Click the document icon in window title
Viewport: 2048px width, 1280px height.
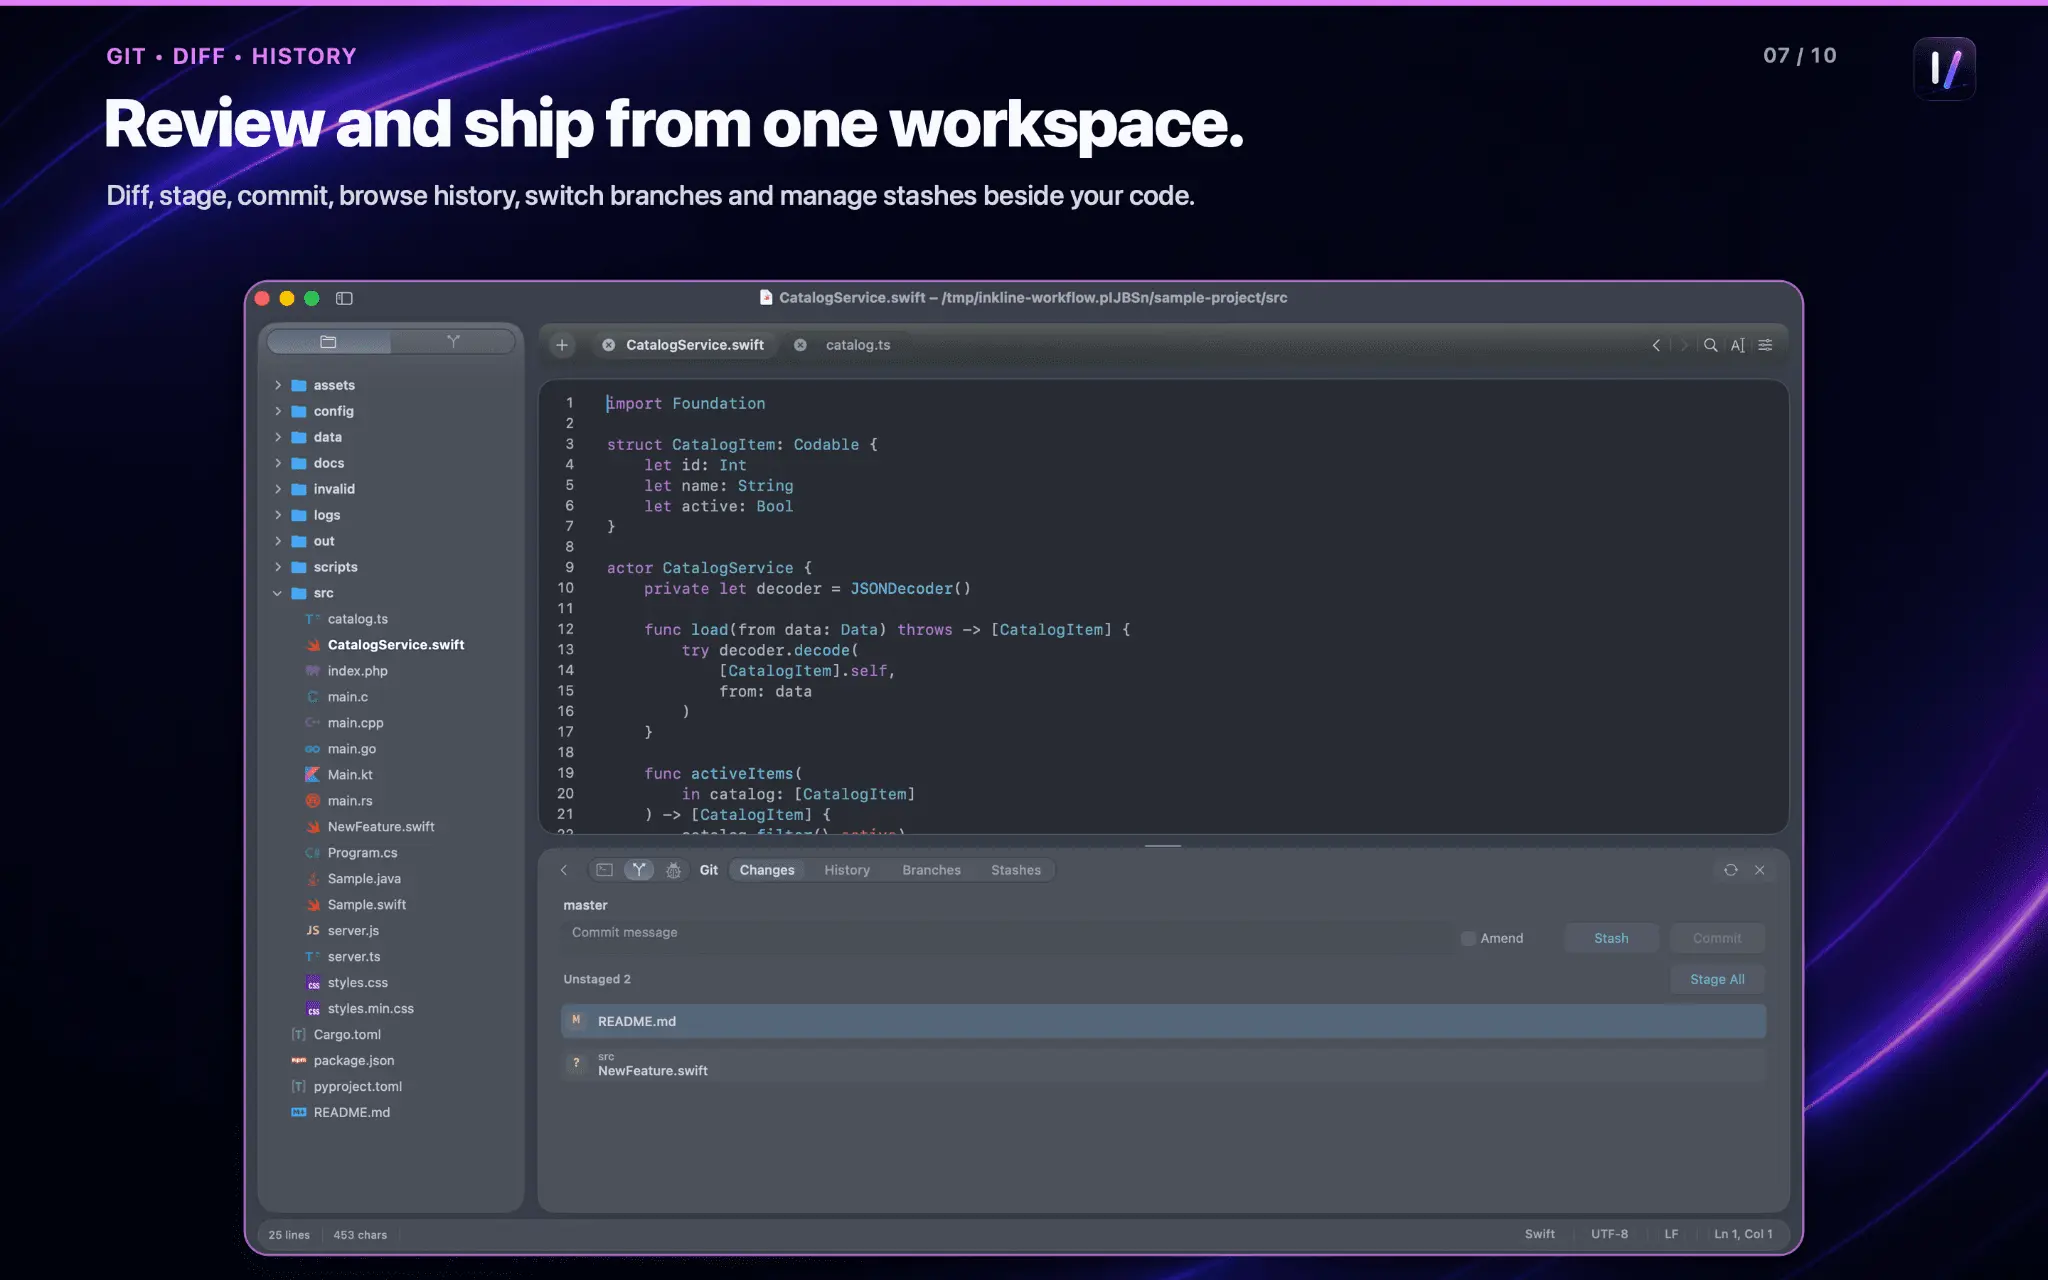coord(766,298)
